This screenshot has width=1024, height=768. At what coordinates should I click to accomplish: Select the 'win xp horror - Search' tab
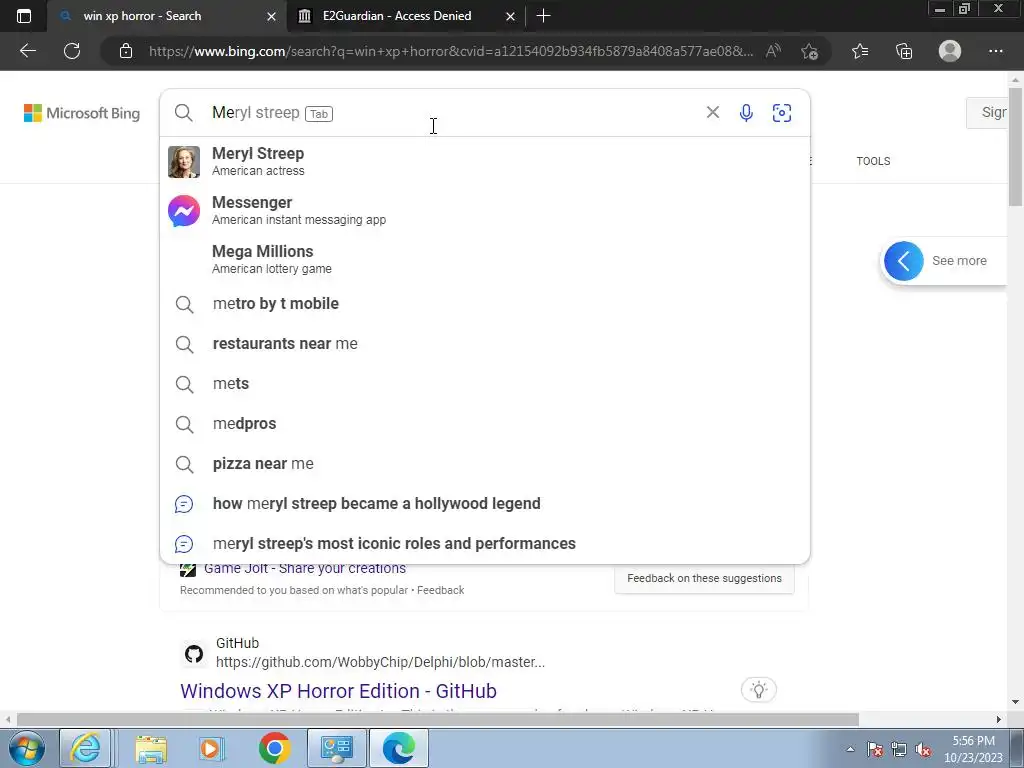tap(167, 16)
